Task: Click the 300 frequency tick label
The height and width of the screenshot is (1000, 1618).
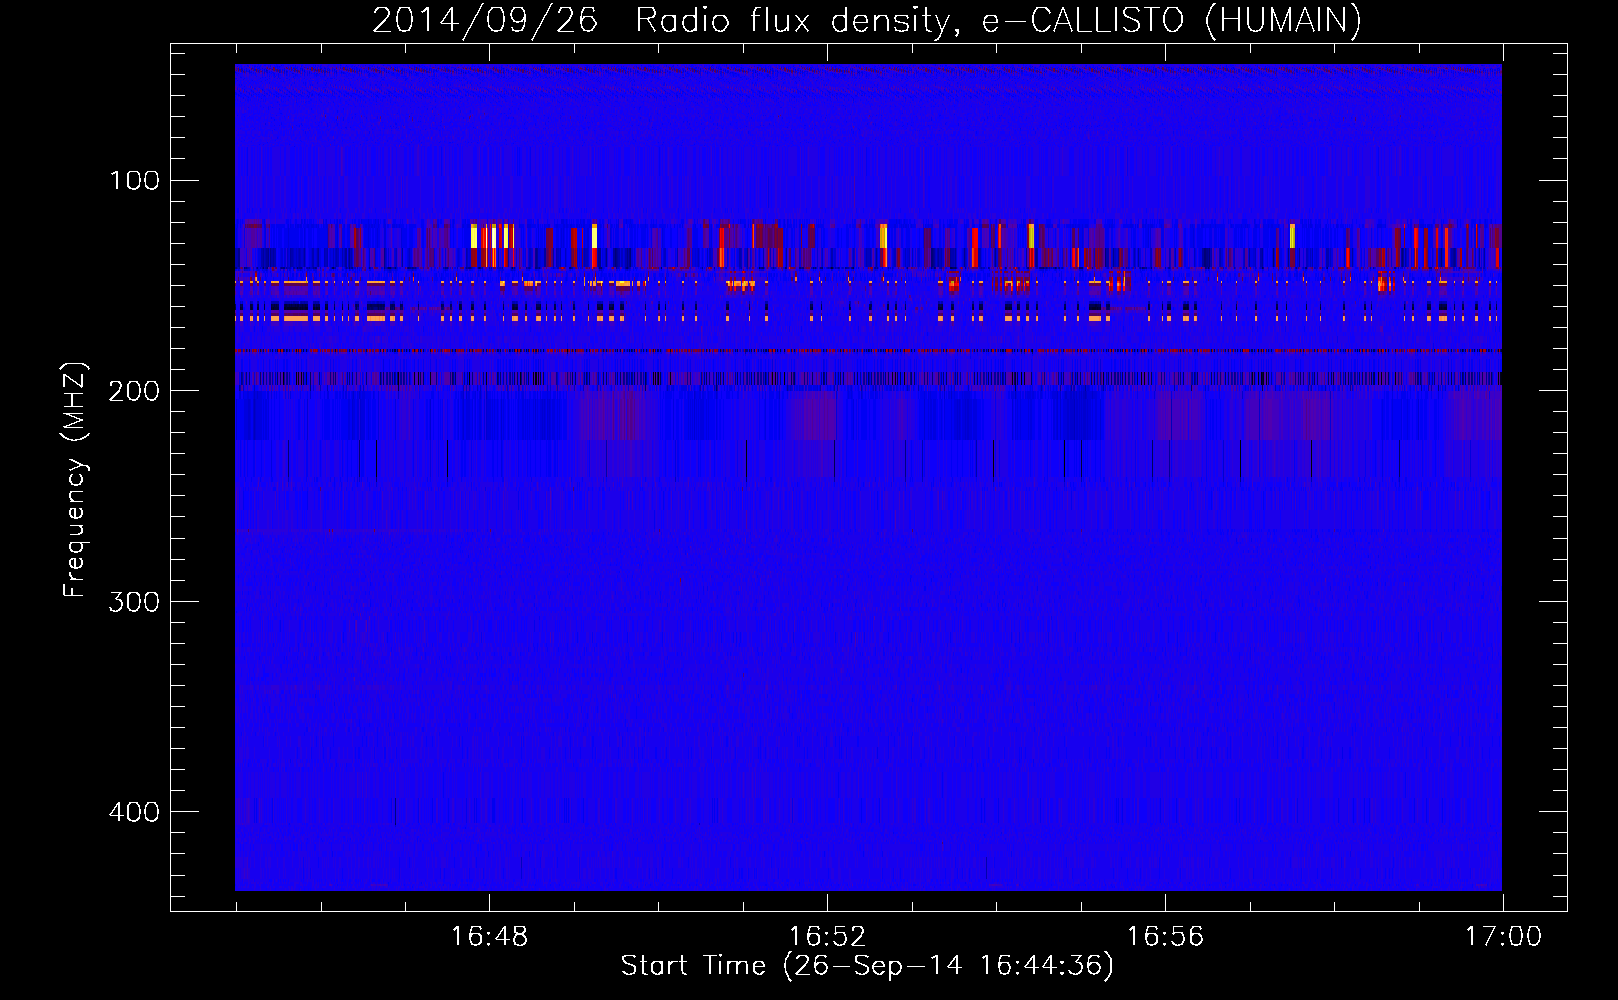Action: coord(134,601)
